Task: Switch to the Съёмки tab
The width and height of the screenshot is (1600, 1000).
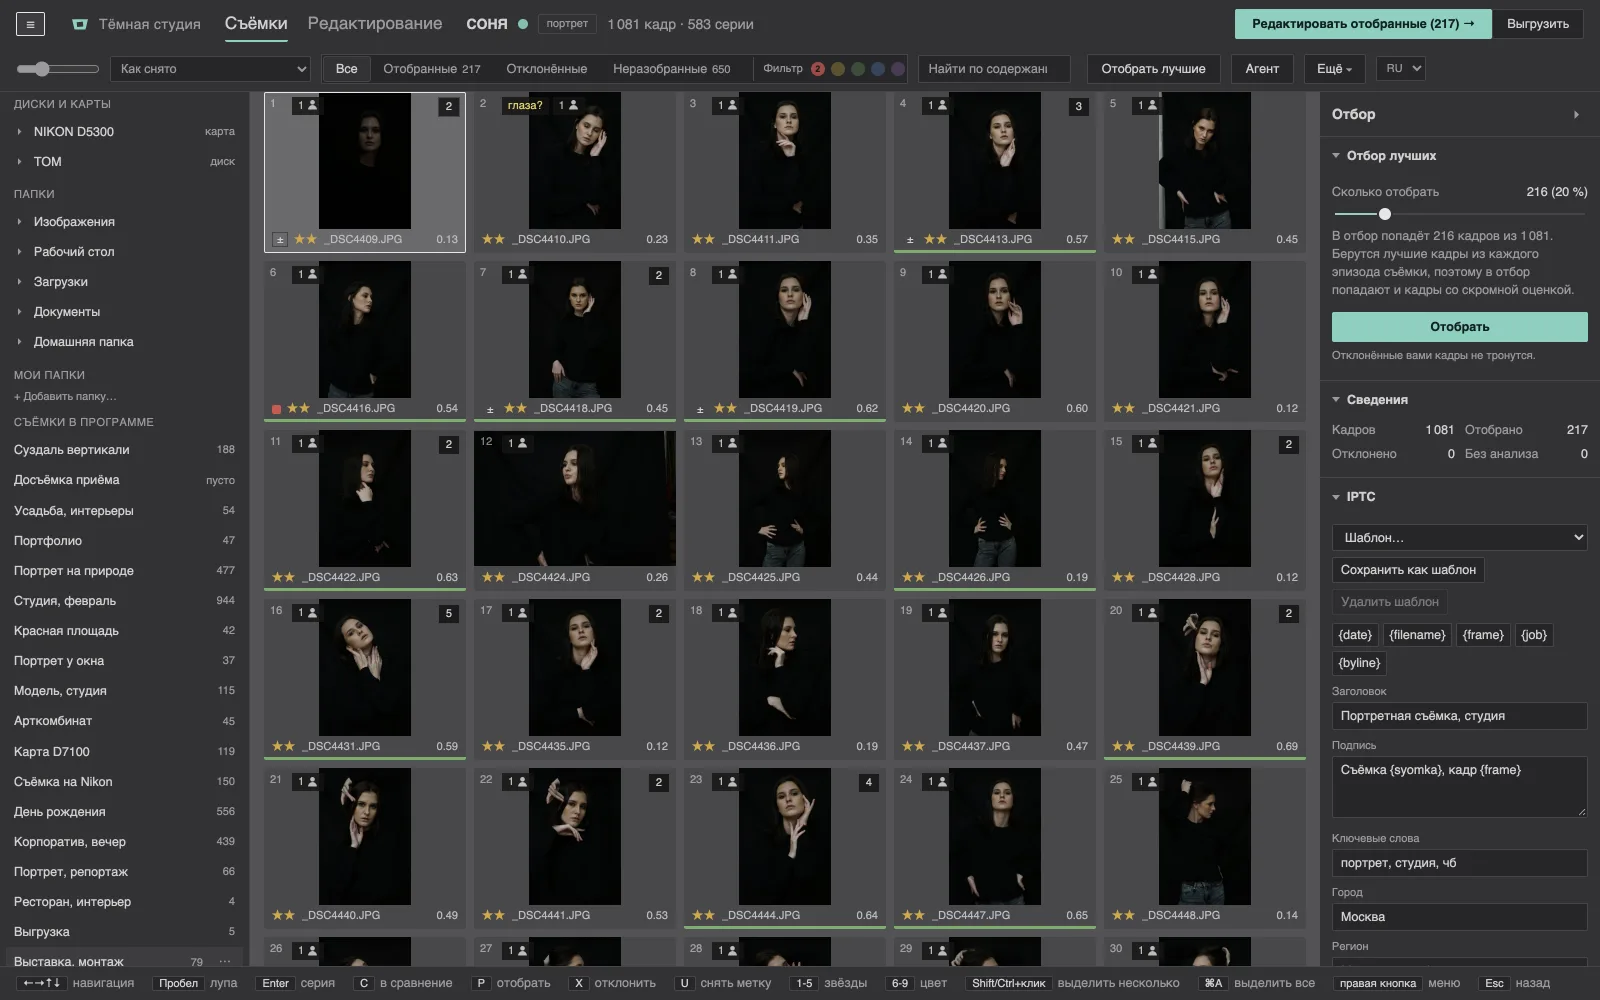Action: [256, 24]
